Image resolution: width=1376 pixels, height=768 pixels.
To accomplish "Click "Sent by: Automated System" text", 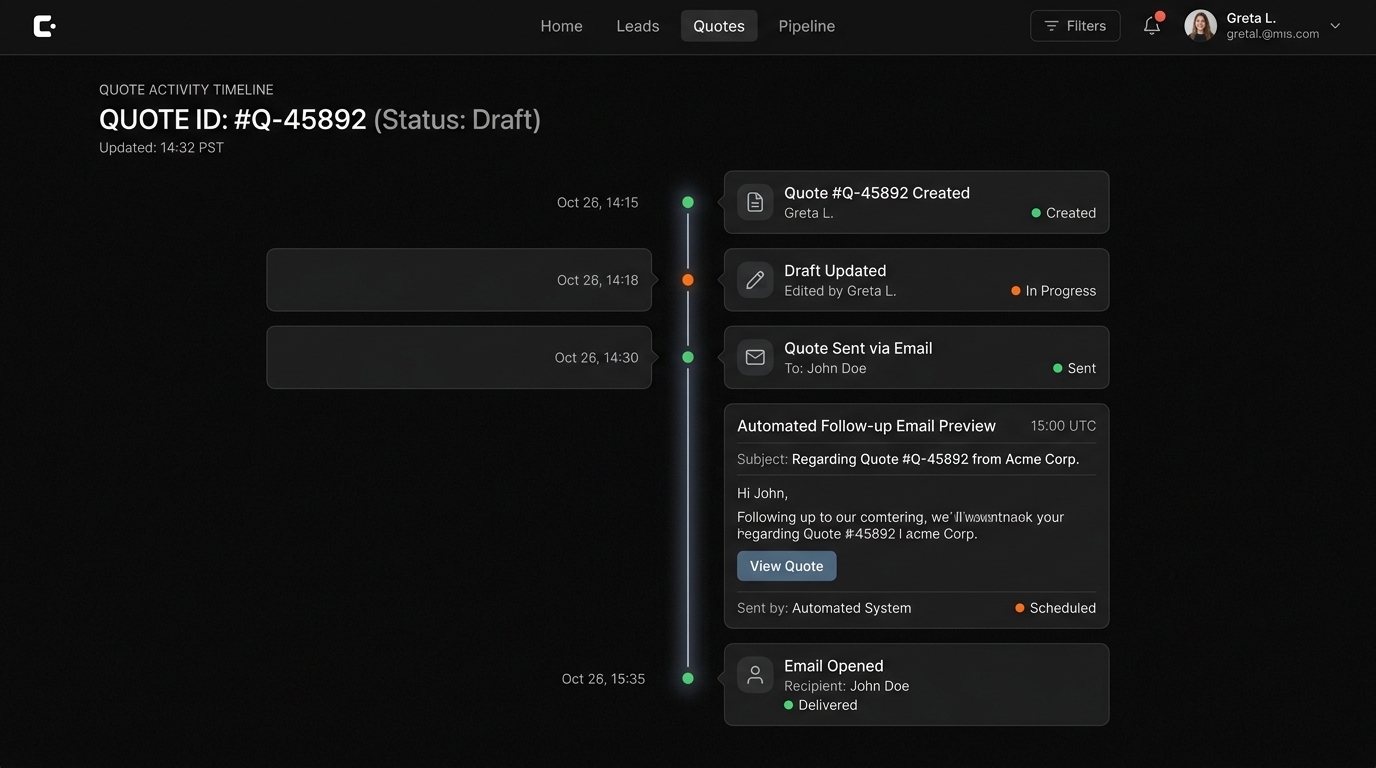I will point(824,608).
